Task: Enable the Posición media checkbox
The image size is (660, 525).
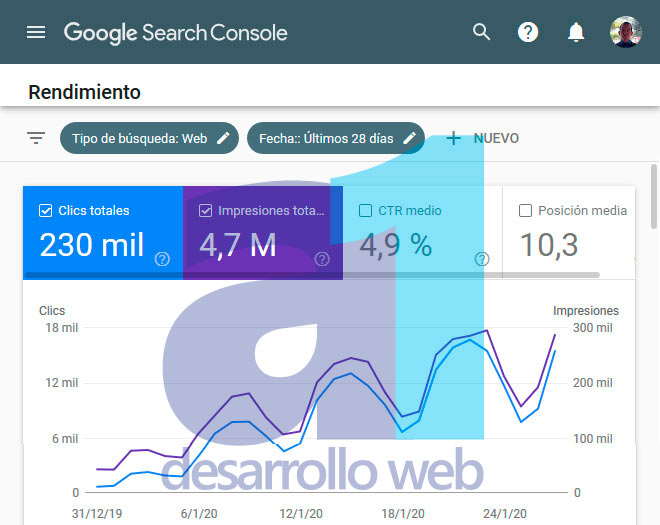Action: pyautogui.click(x=525, y=211)
